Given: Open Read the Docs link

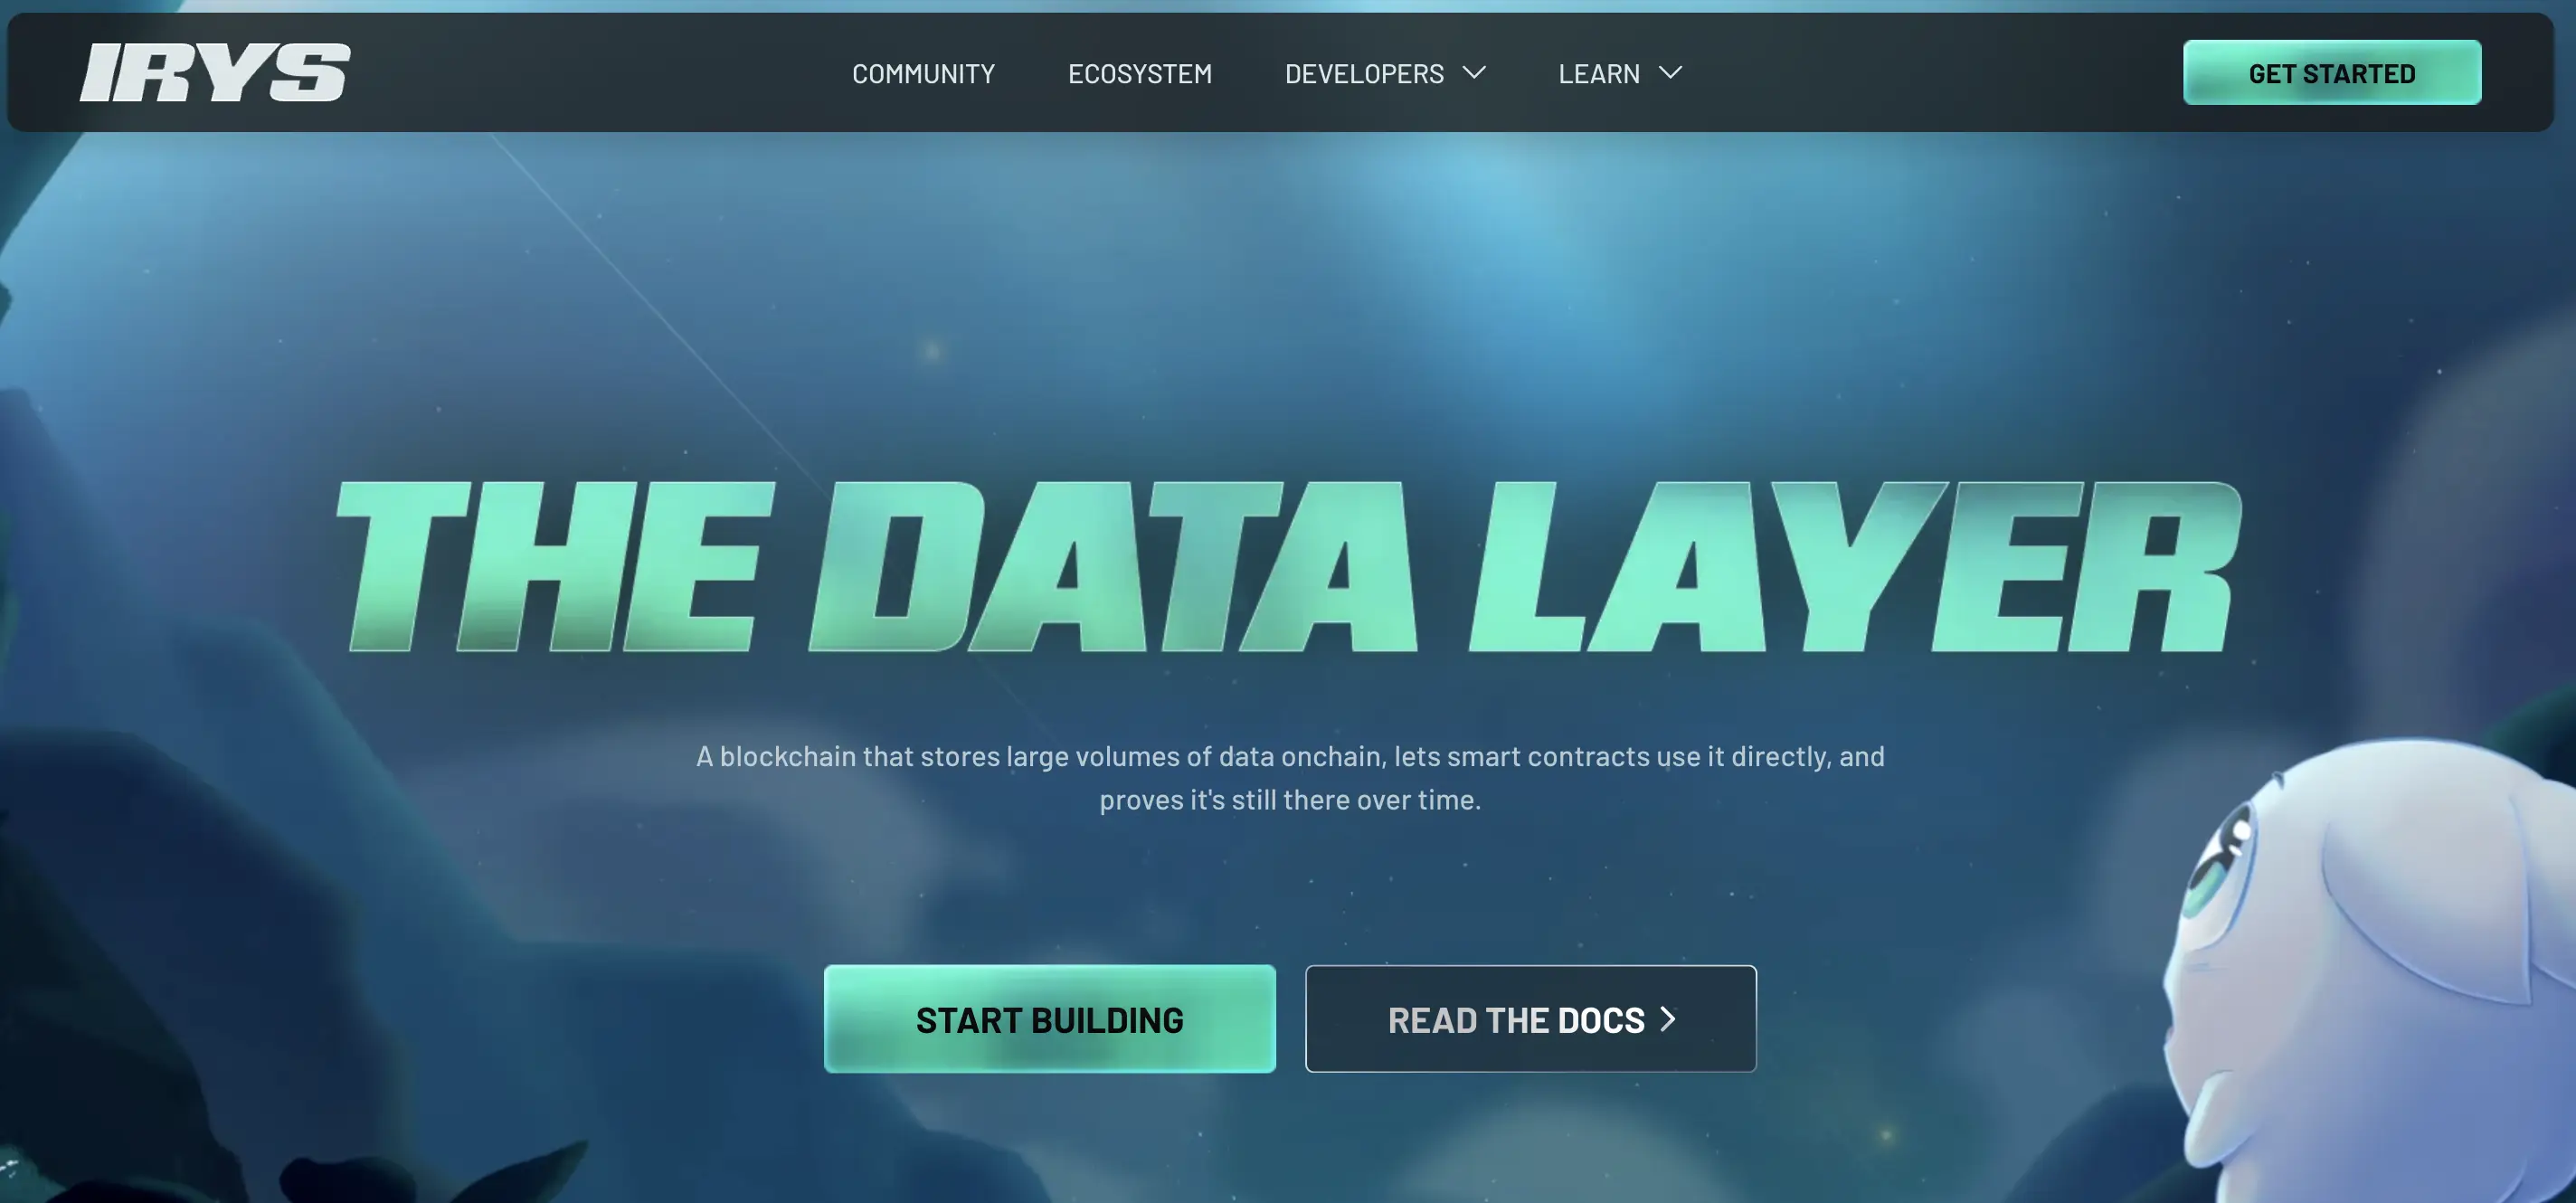Looking at the screenshot, I should click(x=1530, y=1019).
